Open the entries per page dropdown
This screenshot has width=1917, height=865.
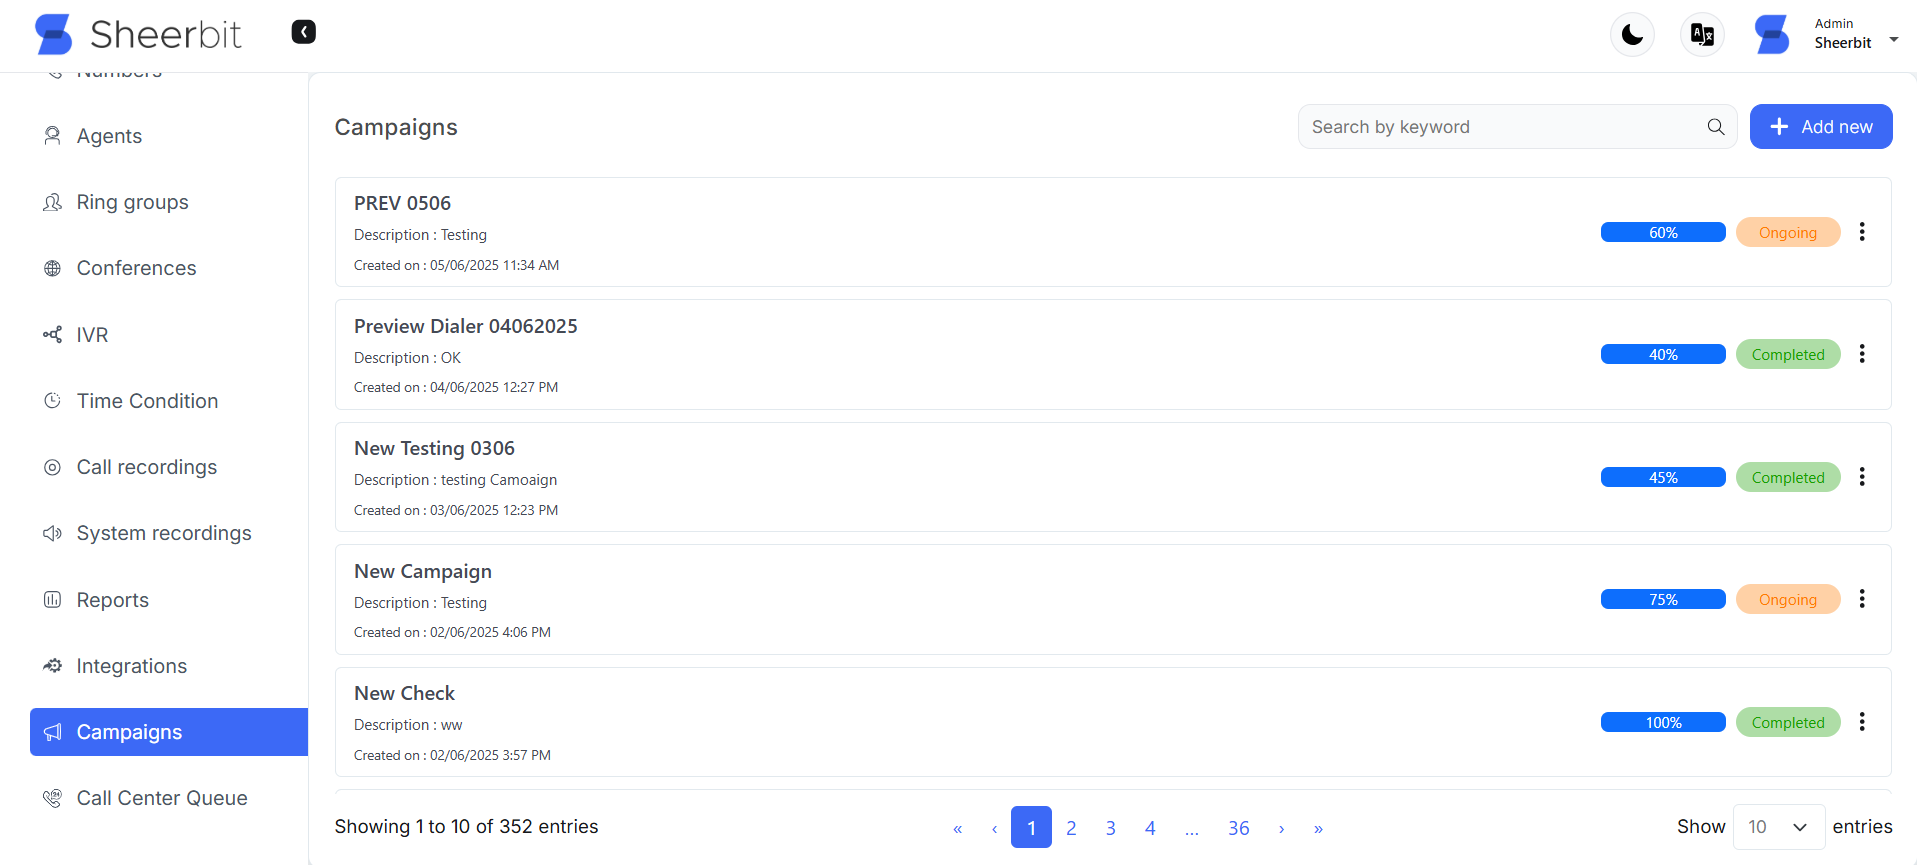(x=1778, y=827)
